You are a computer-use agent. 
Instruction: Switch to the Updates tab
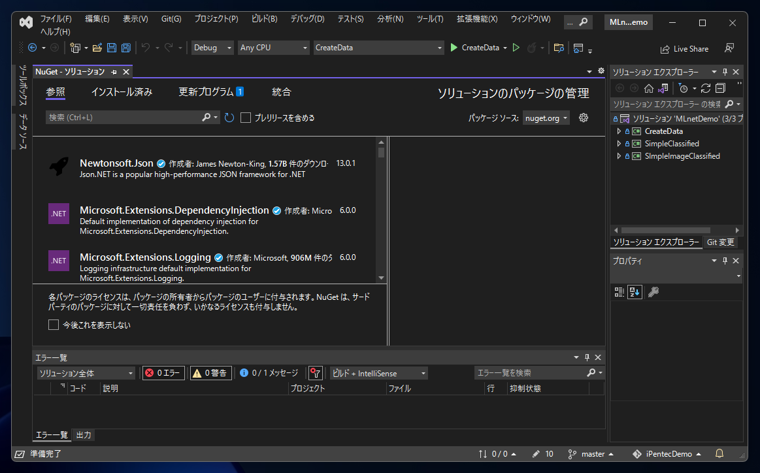point(211,92)
